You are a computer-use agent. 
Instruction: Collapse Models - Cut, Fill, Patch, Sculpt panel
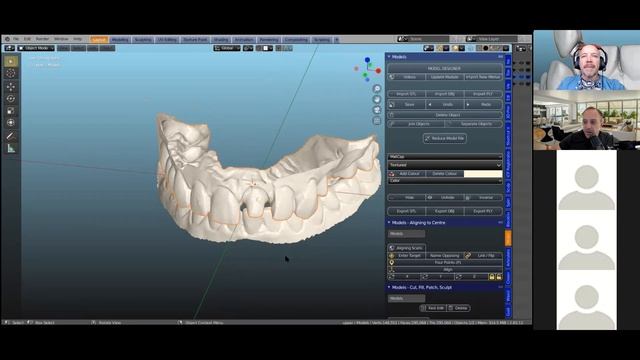coord(445,287)
